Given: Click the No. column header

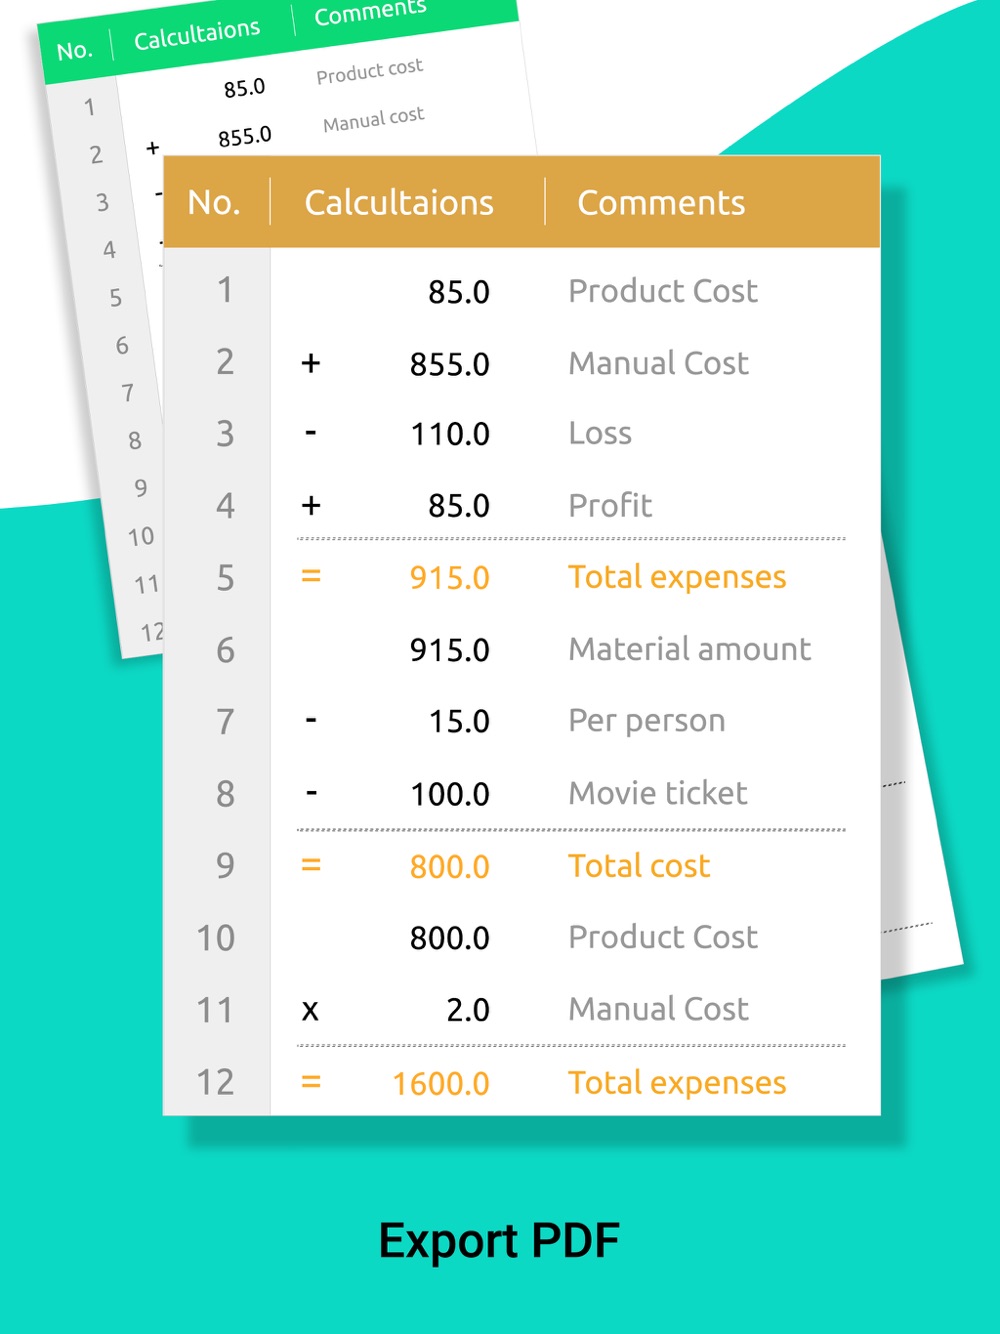Looking at the screenshot, I should 214,203.
